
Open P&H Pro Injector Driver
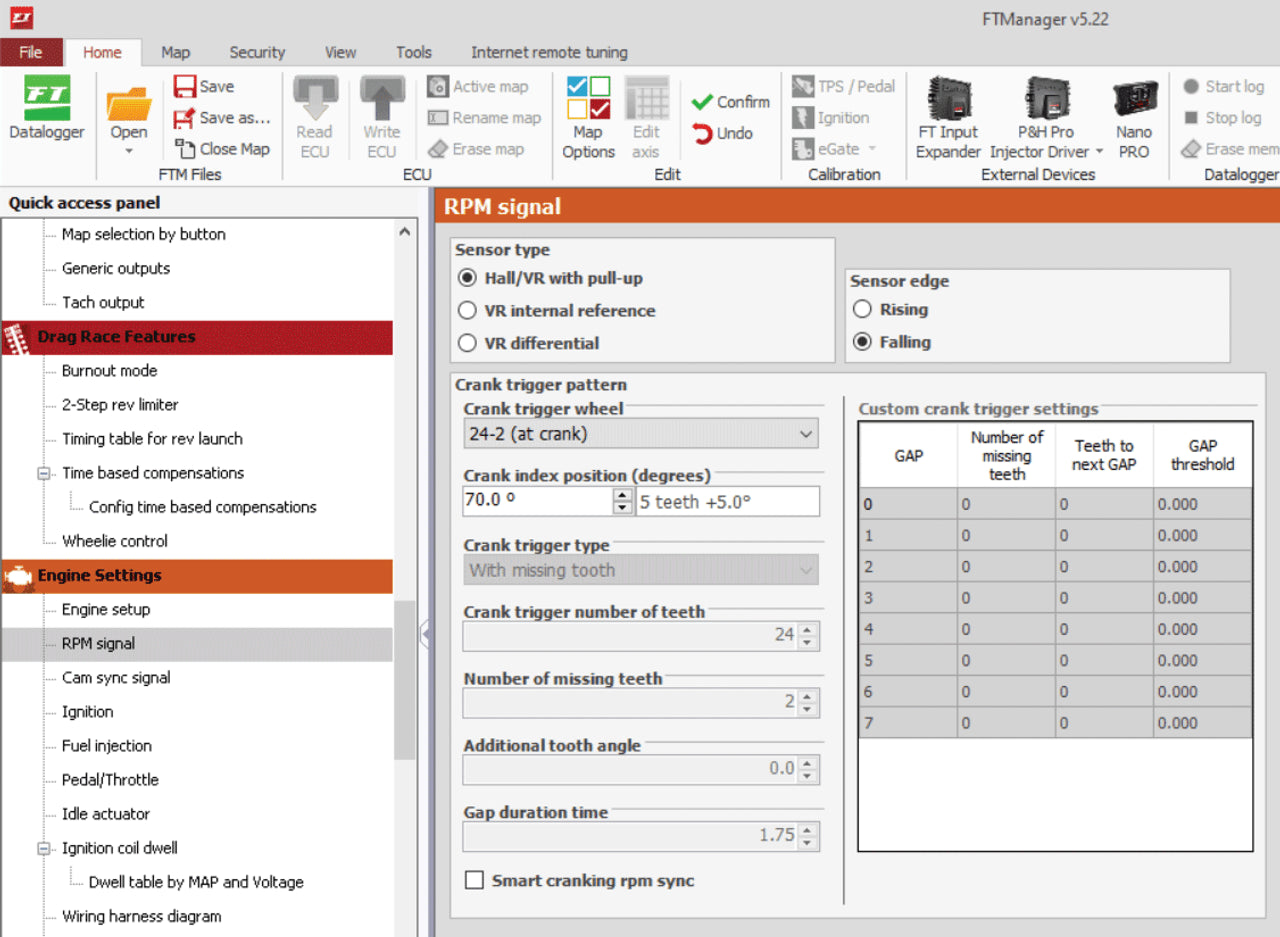click(x=1046, y=117)
